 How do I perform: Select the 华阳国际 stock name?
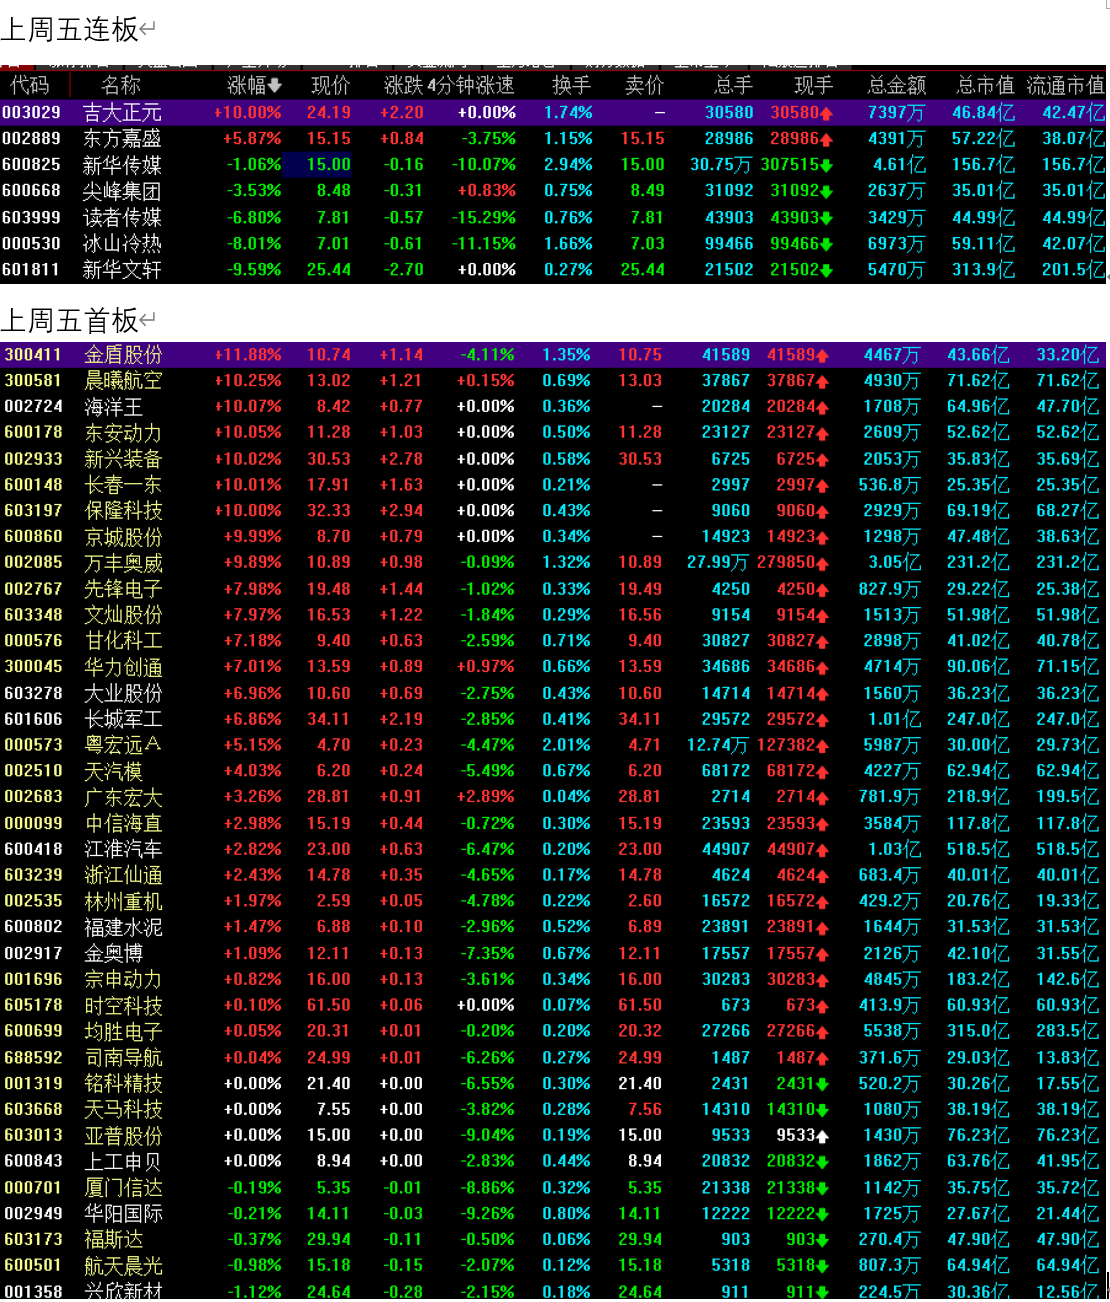tap(123, 1213)
